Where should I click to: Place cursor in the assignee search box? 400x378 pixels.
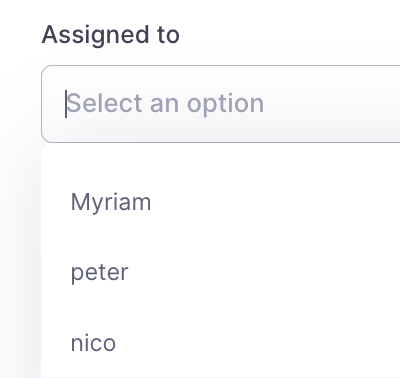tap(221, 104)
